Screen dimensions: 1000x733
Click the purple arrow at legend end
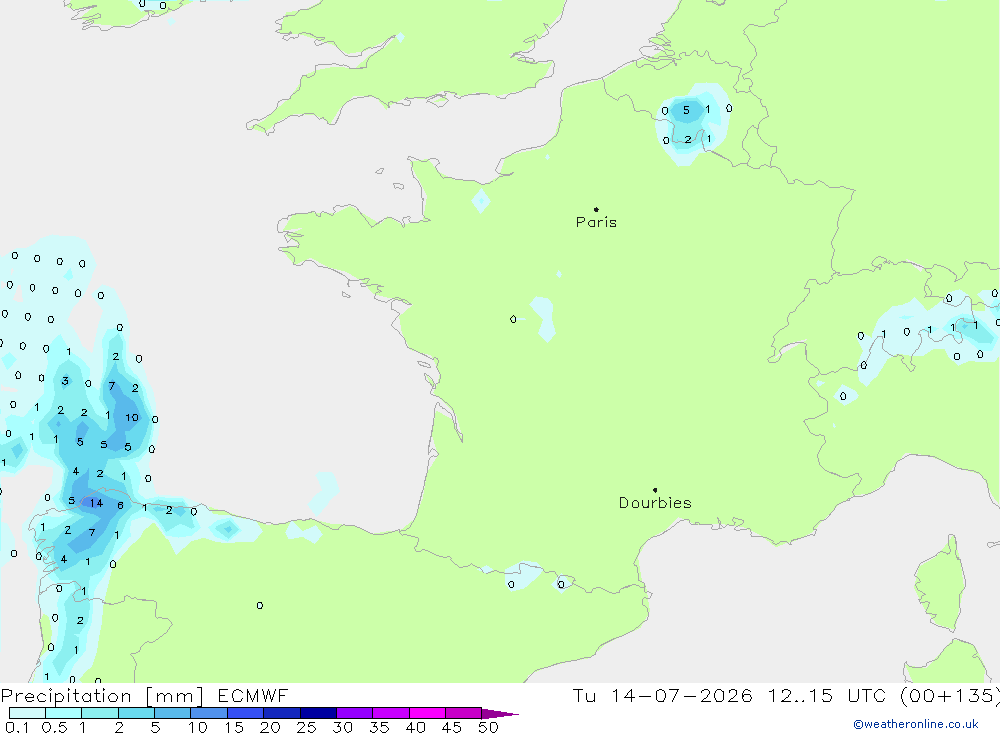coord(500,713)
